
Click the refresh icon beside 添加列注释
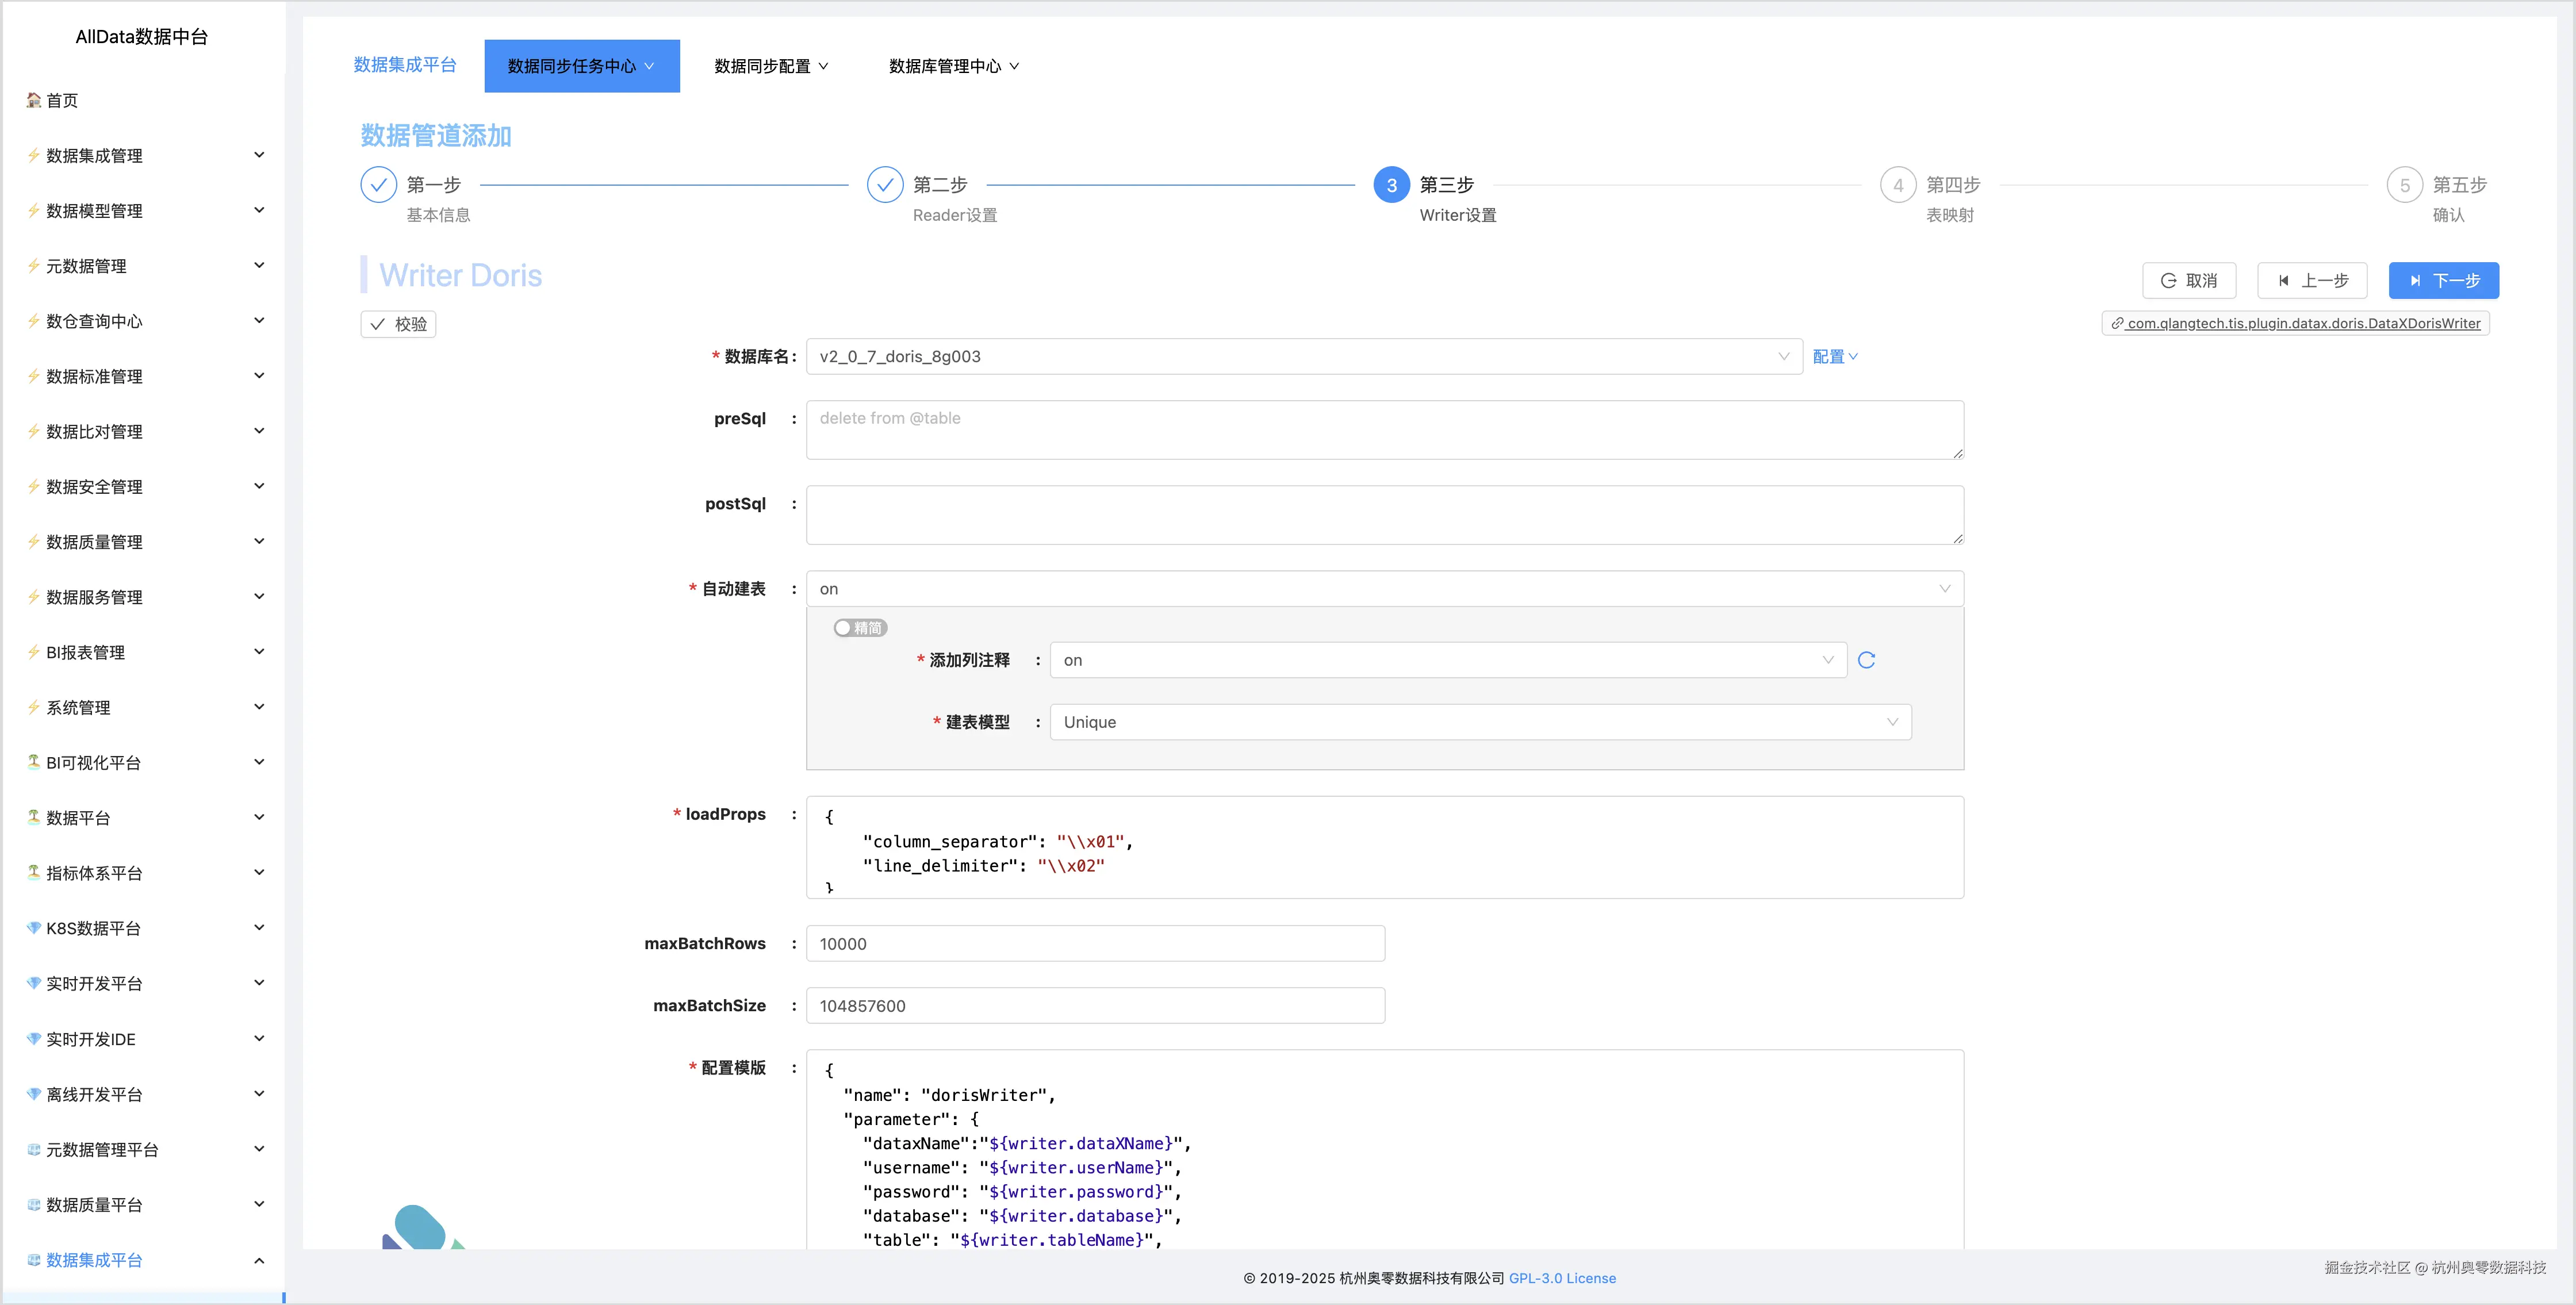(x=1866, y=660)
